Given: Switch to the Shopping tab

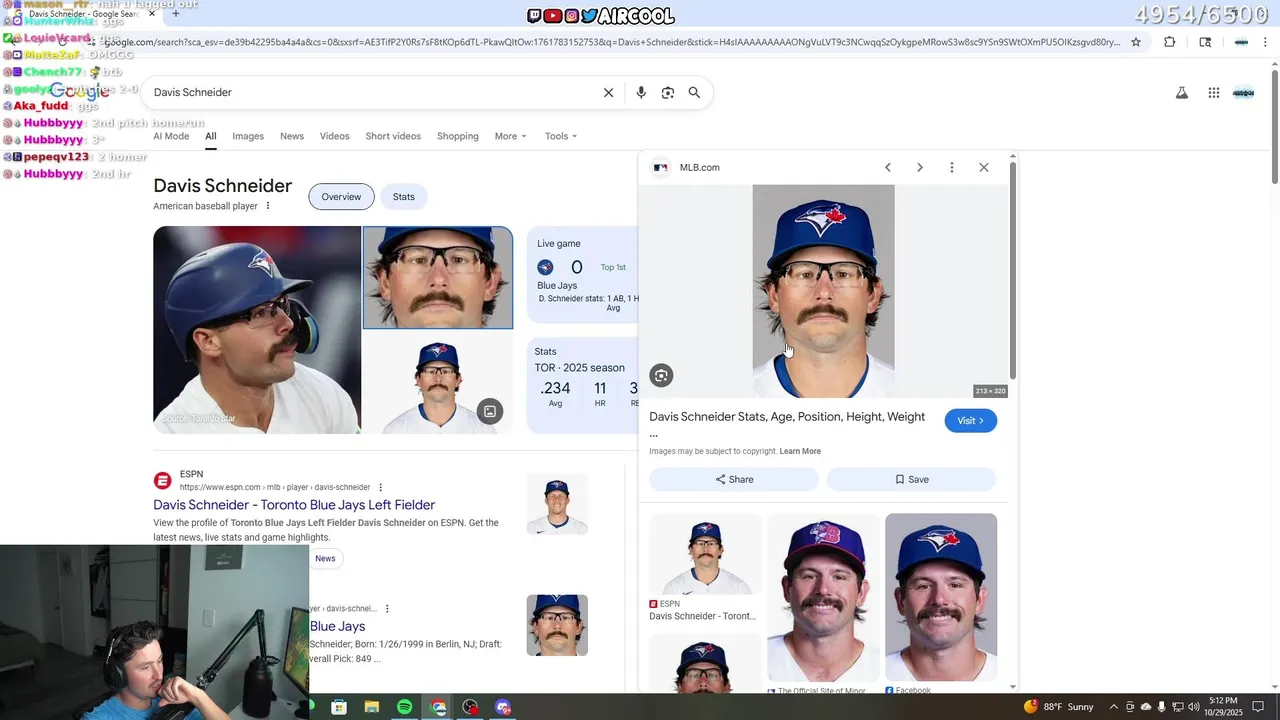Looking at the screenshot, I should (458, 136).
